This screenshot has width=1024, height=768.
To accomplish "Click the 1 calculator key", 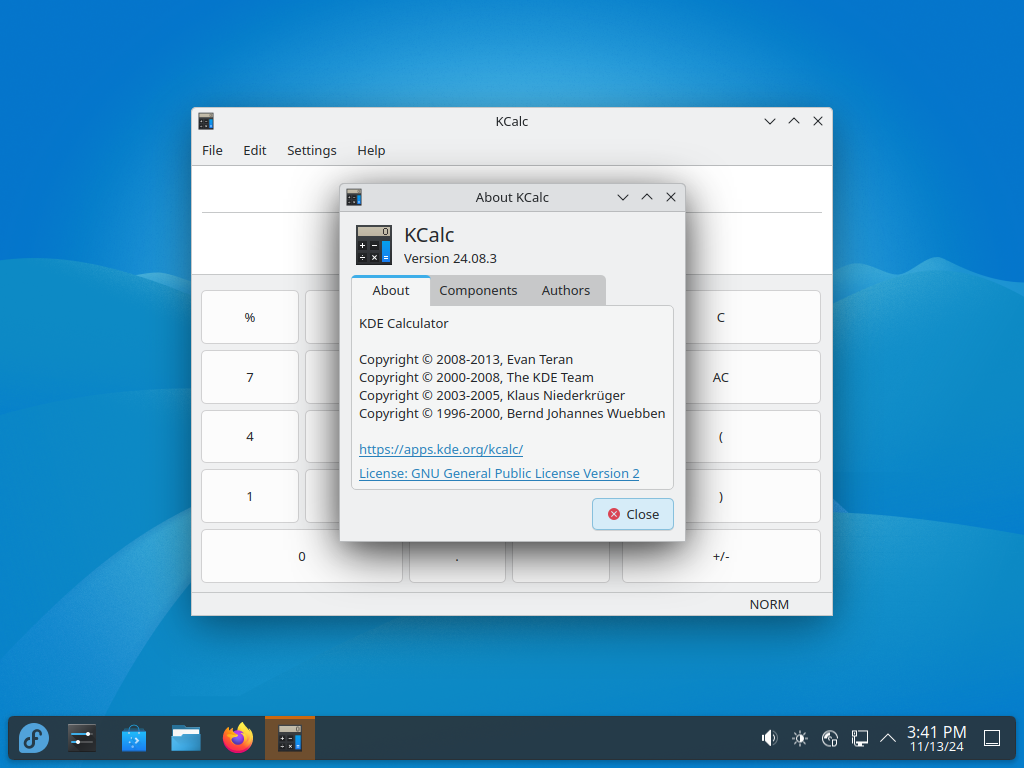I will (x=250, y=497).
